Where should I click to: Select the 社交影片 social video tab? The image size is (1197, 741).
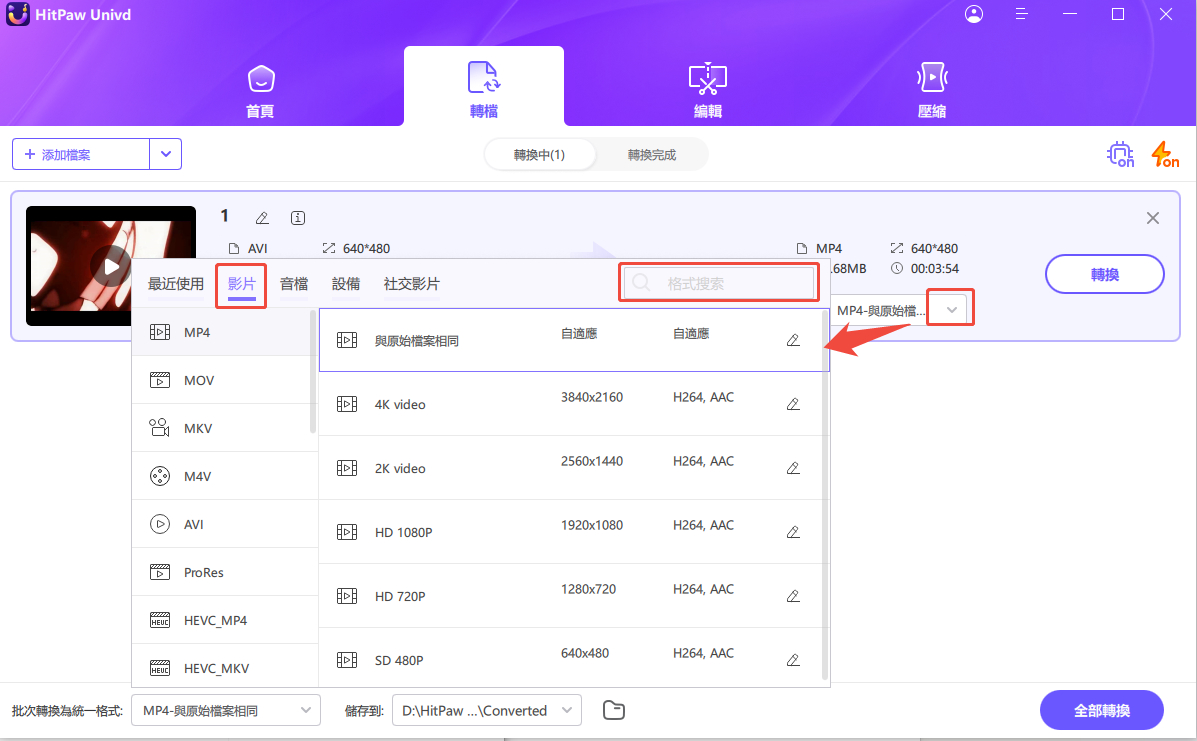tap(411, 284)
